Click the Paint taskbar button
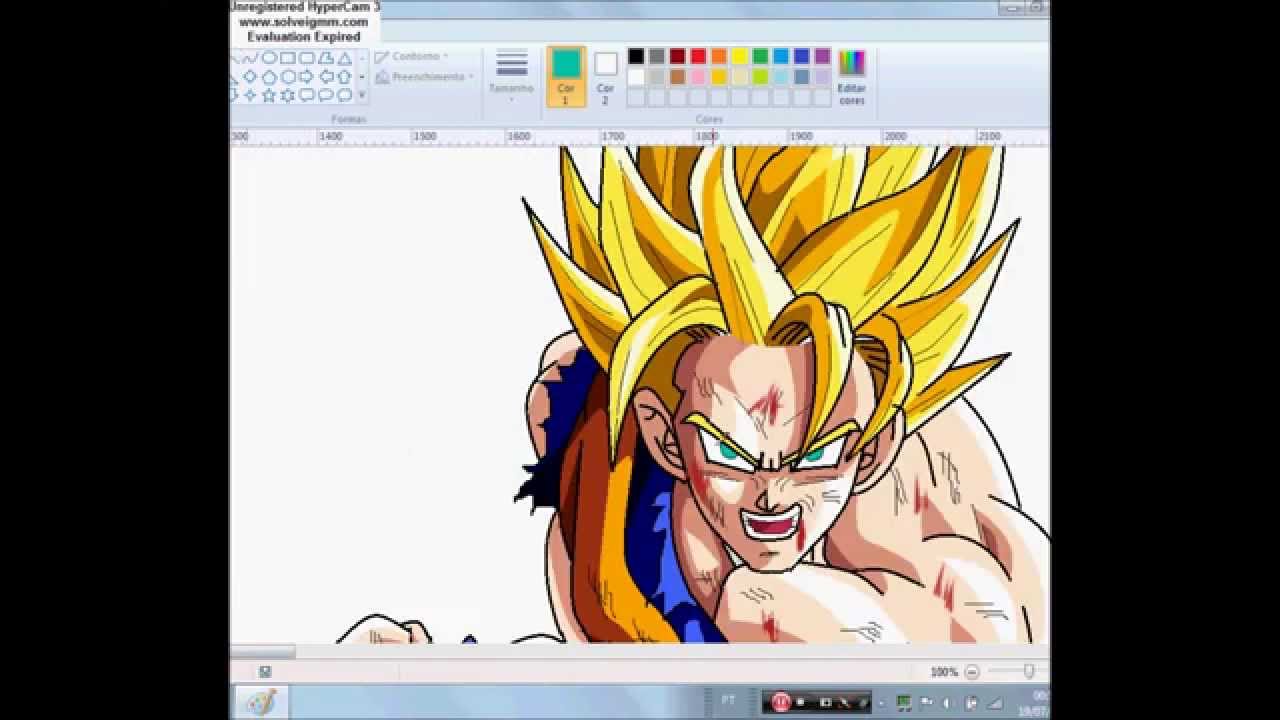This screenshot has height=720, width=1280. 262,702
